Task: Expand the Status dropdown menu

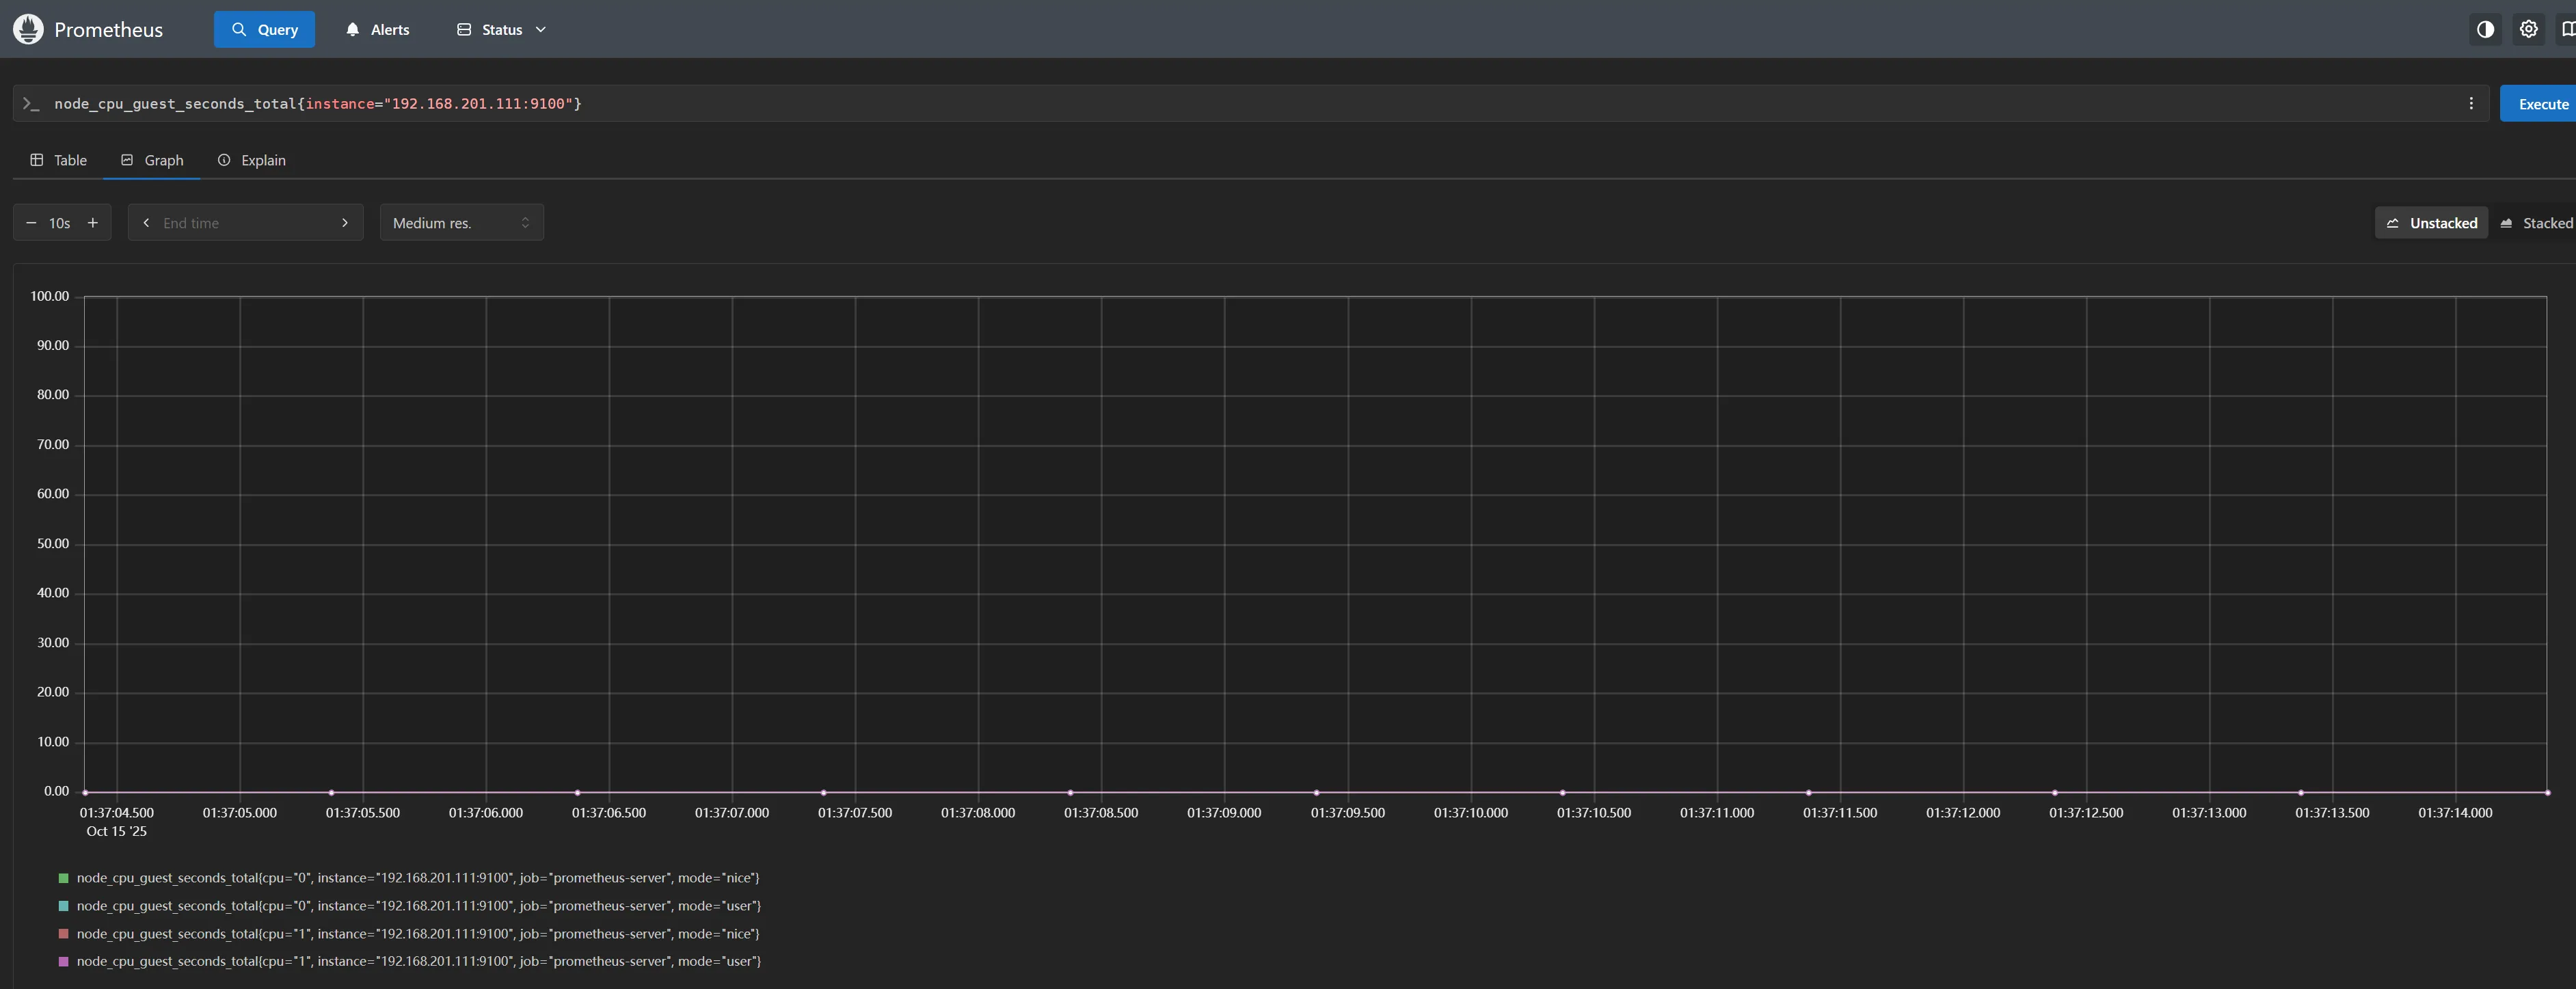Action: coord(501,30)
